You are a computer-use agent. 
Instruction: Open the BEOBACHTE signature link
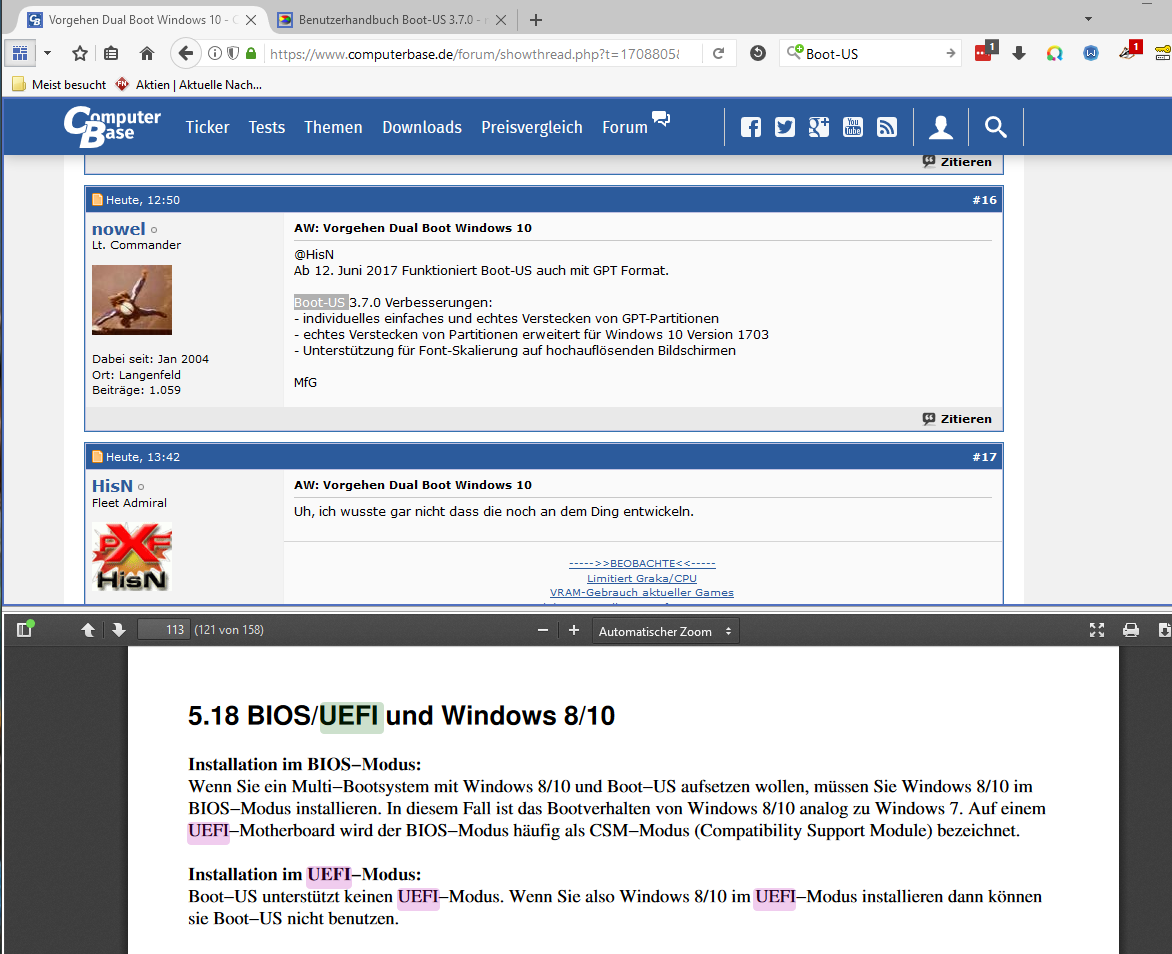(642, 563)
